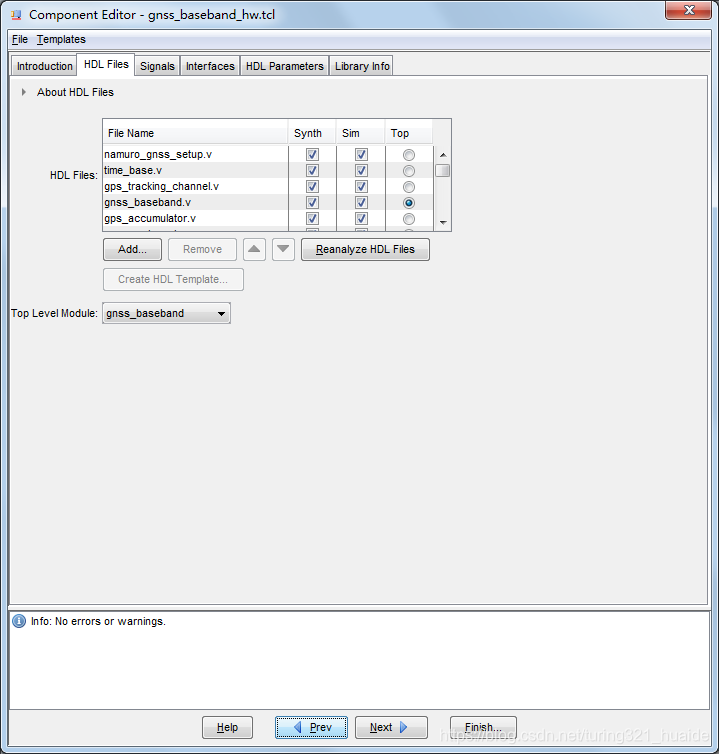Set namuro_gnss_setup.v as Top file
Viewport: 719px width, 754px height.
409,155
